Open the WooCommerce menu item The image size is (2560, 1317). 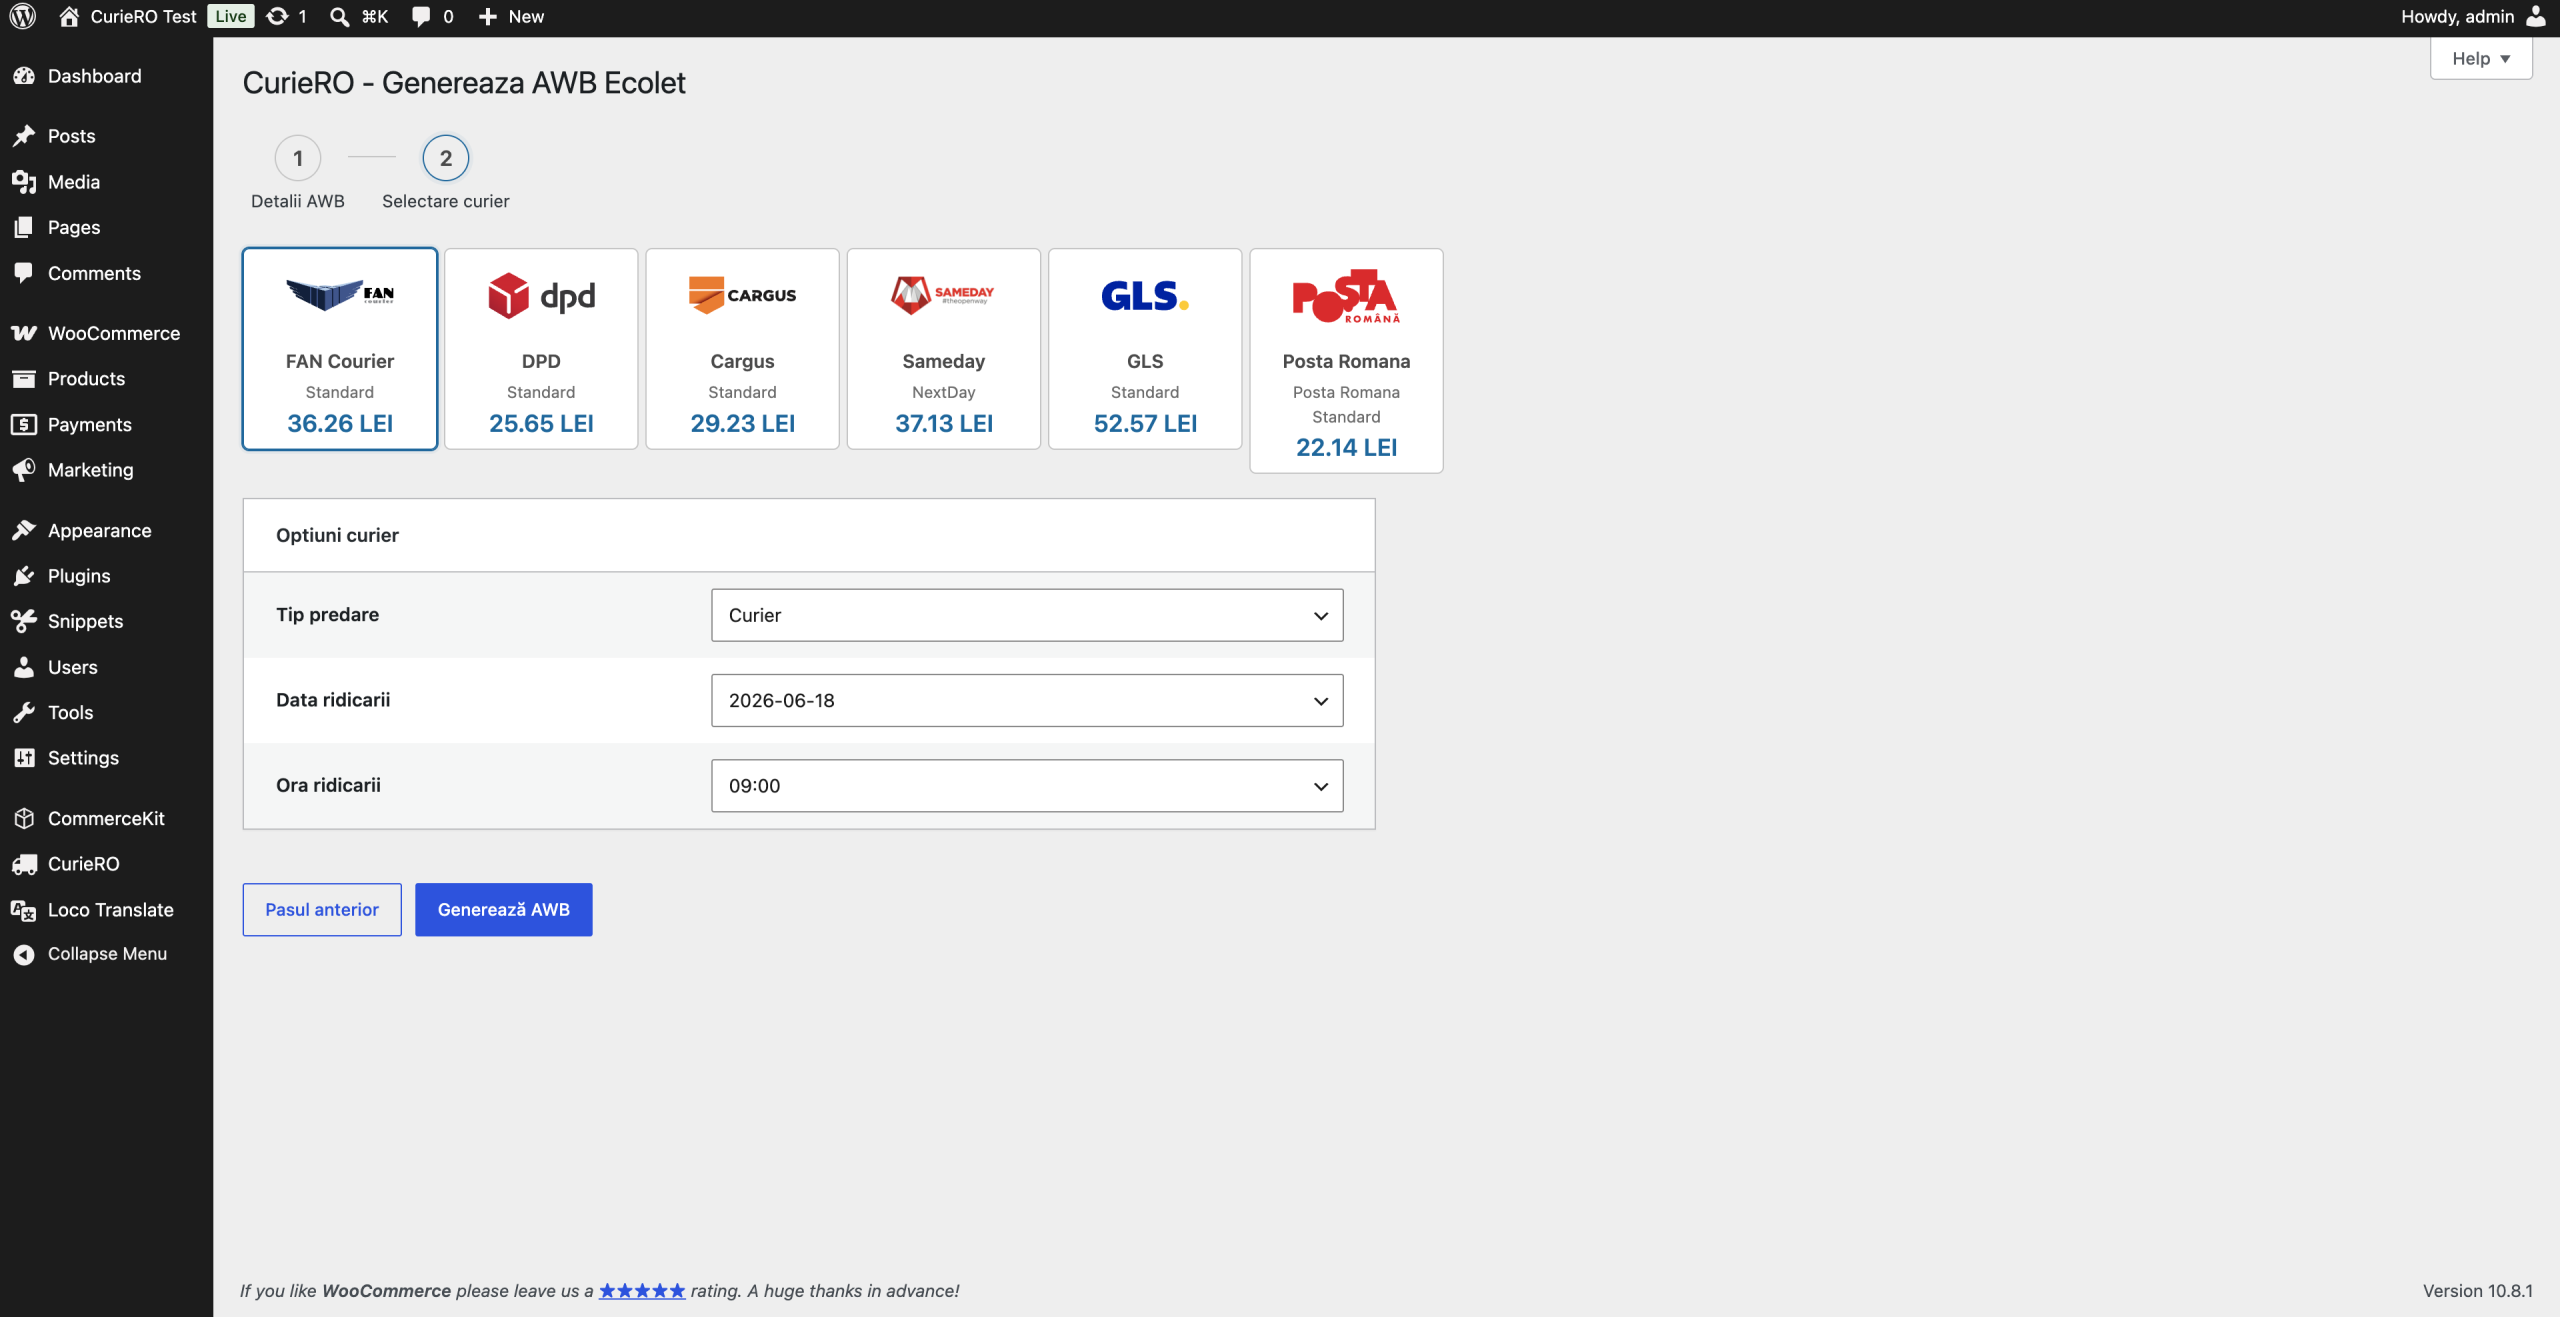106,333
